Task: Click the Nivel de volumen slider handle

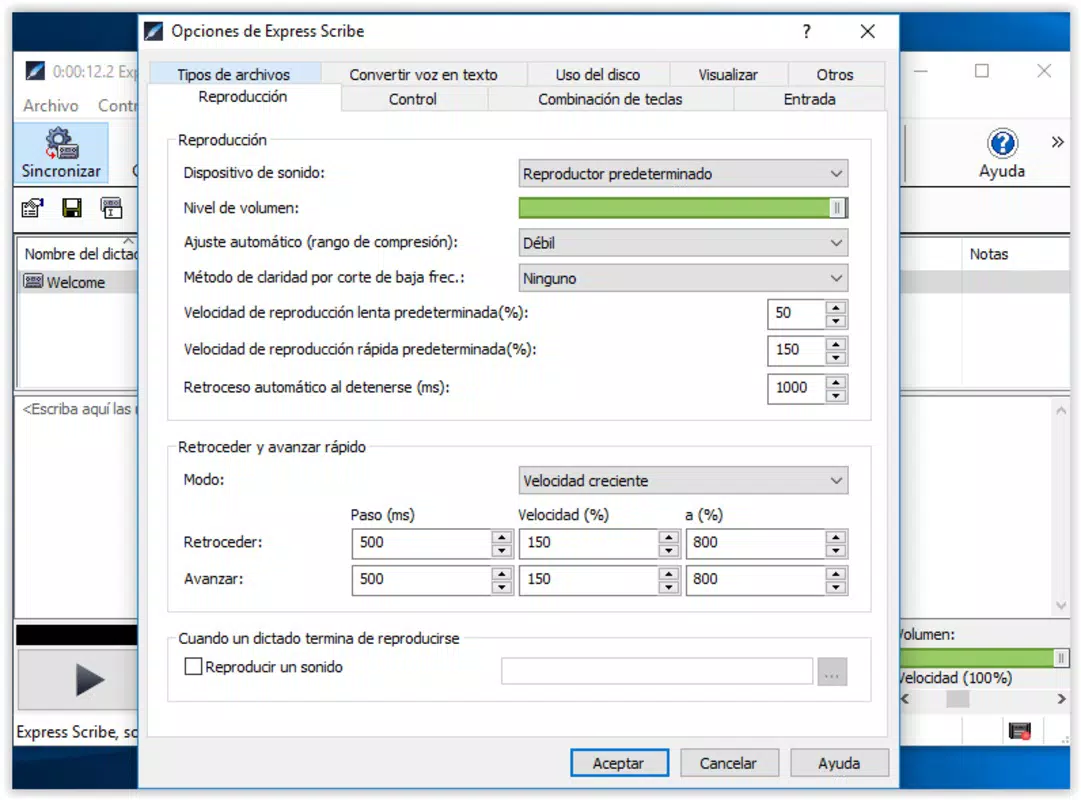Action: coord(838,208)
